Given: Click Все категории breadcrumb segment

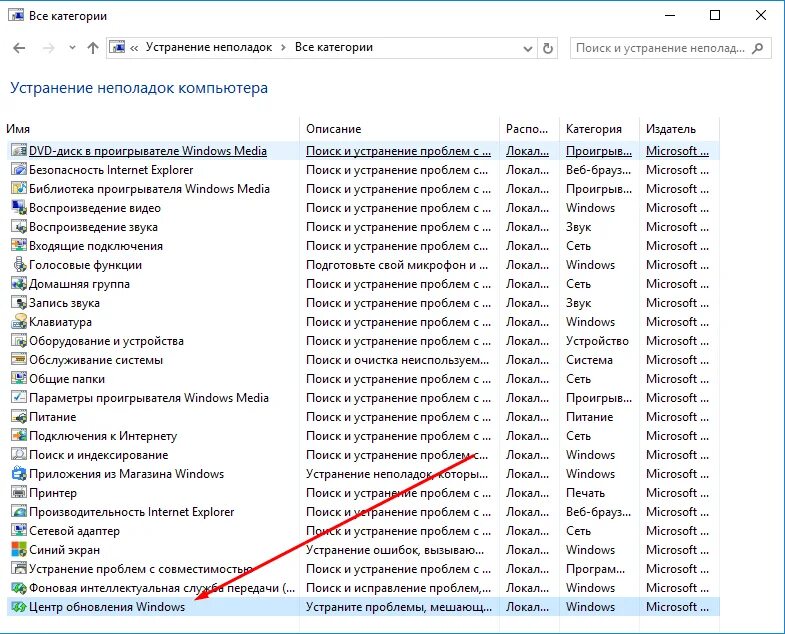Looking at the screenshot, I should tap(334, 47).
